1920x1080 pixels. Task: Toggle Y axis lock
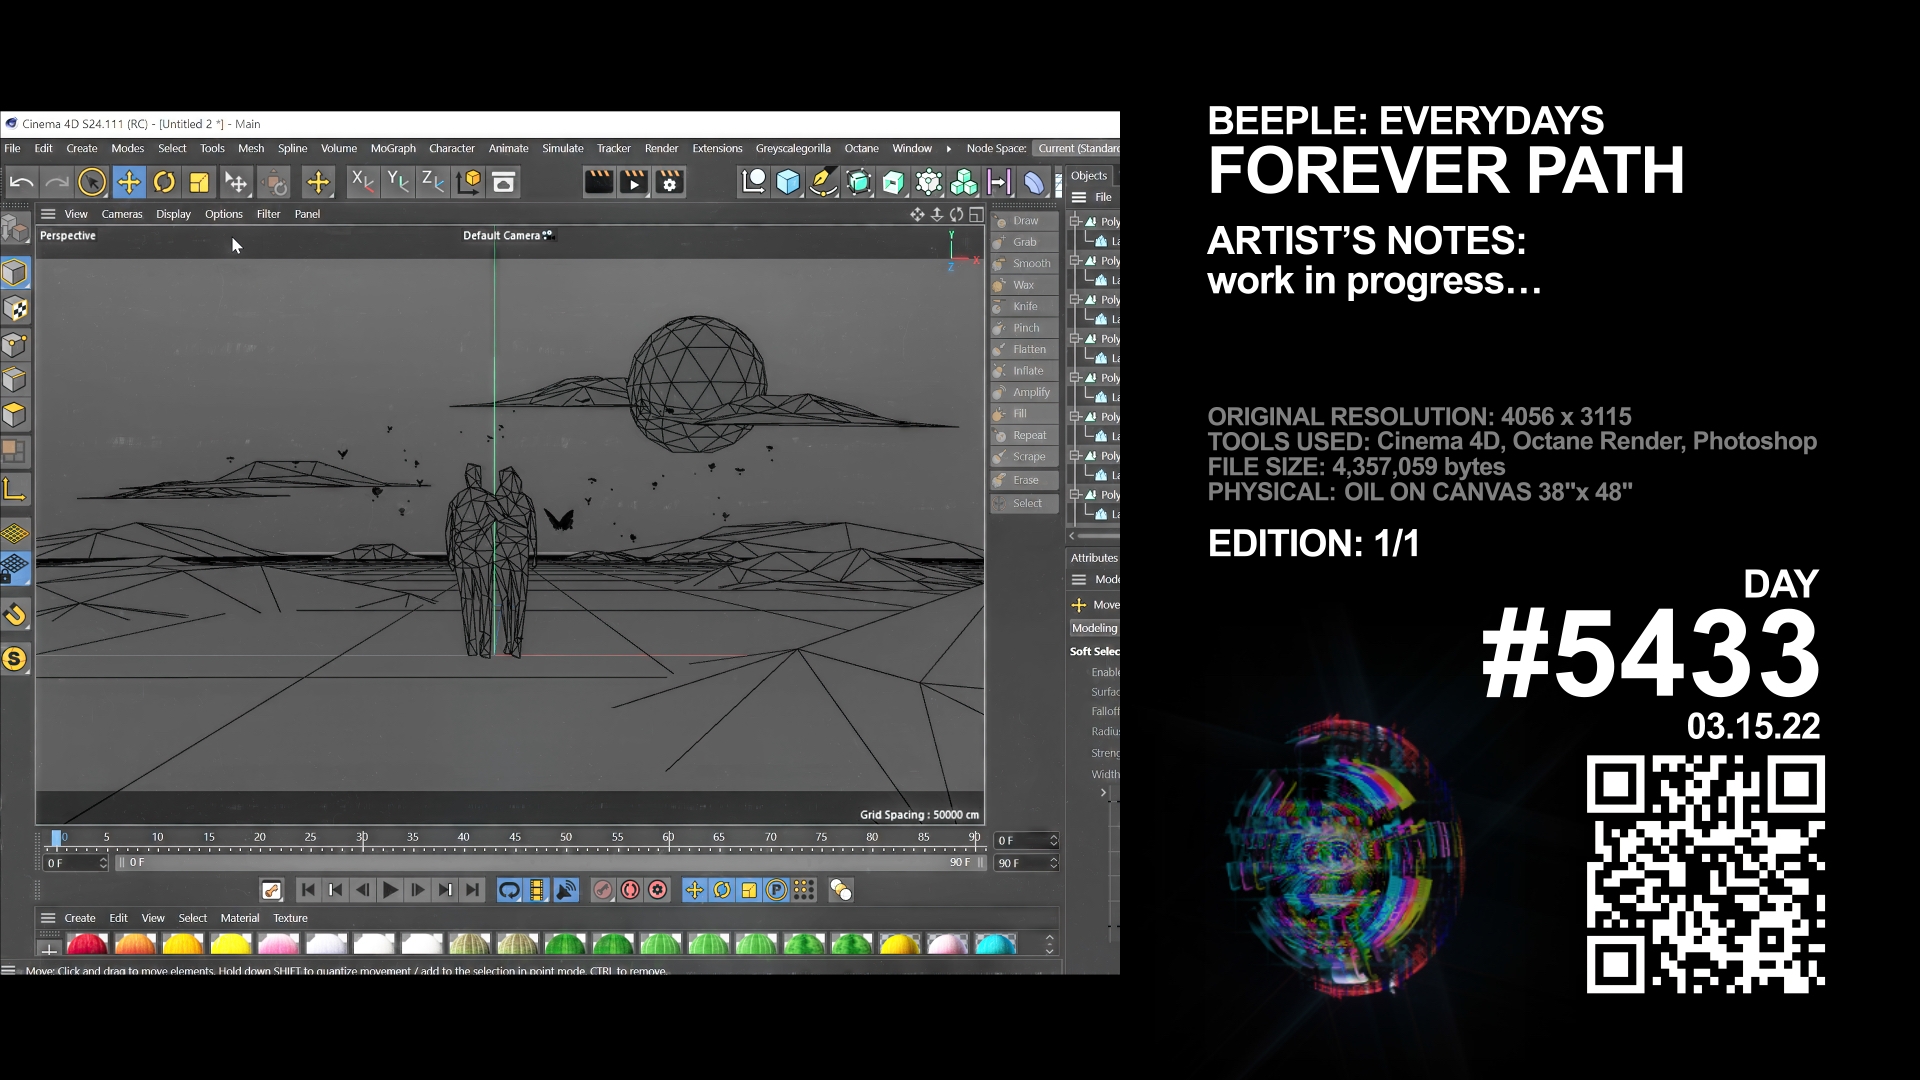(397, 182)
